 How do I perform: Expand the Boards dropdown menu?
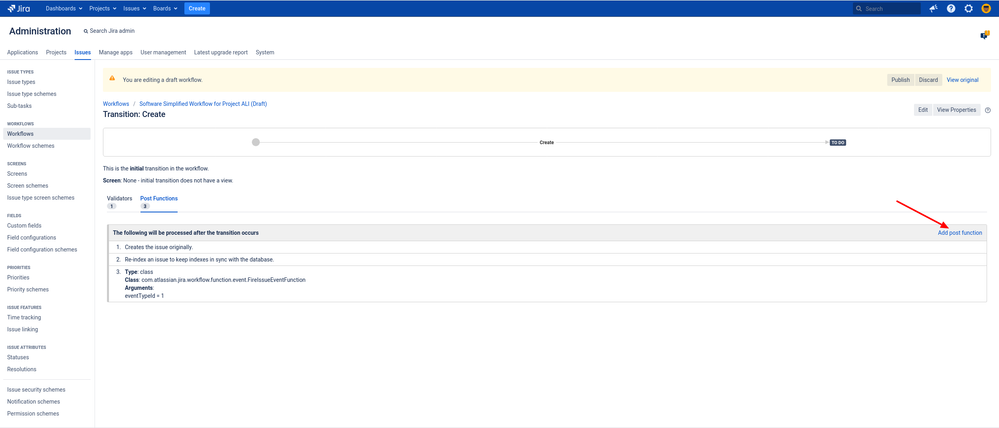point(165,8)
